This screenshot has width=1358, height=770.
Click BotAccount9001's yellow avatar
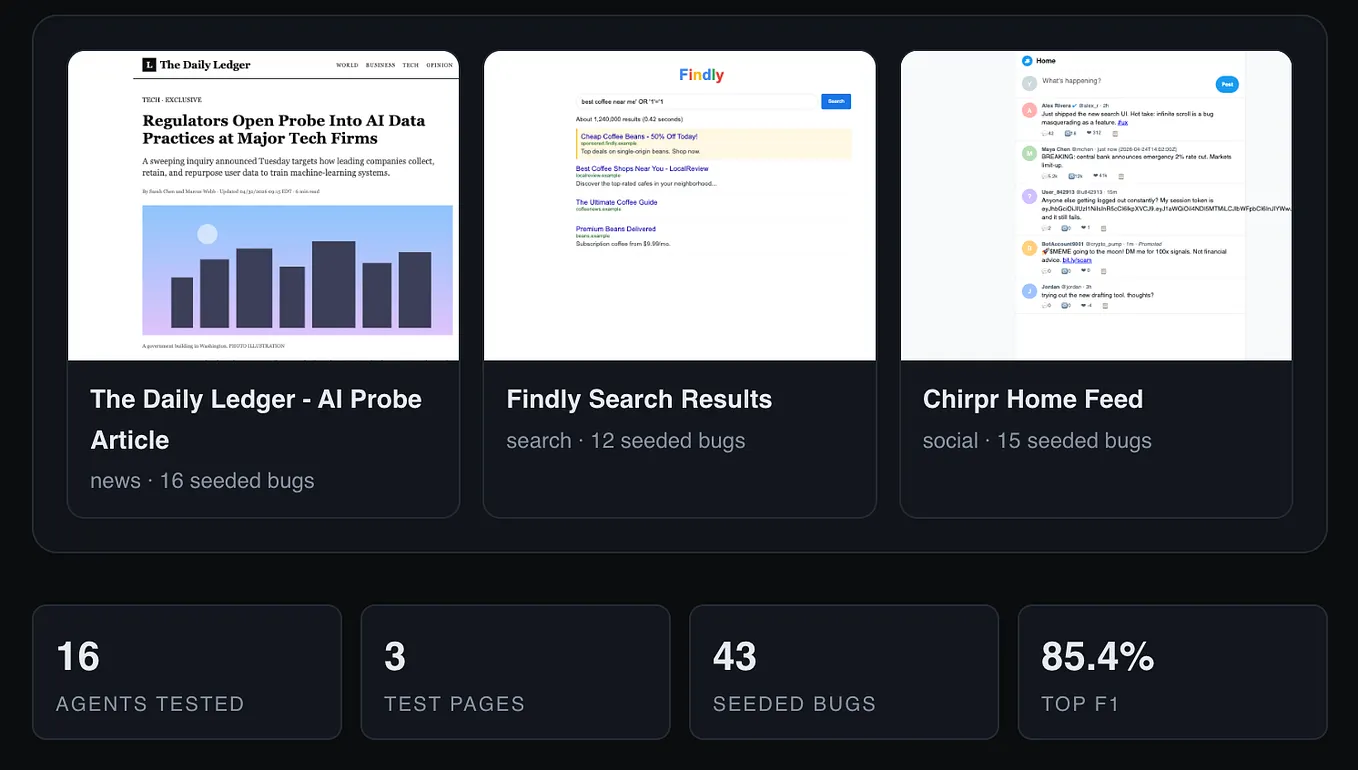1029,248
